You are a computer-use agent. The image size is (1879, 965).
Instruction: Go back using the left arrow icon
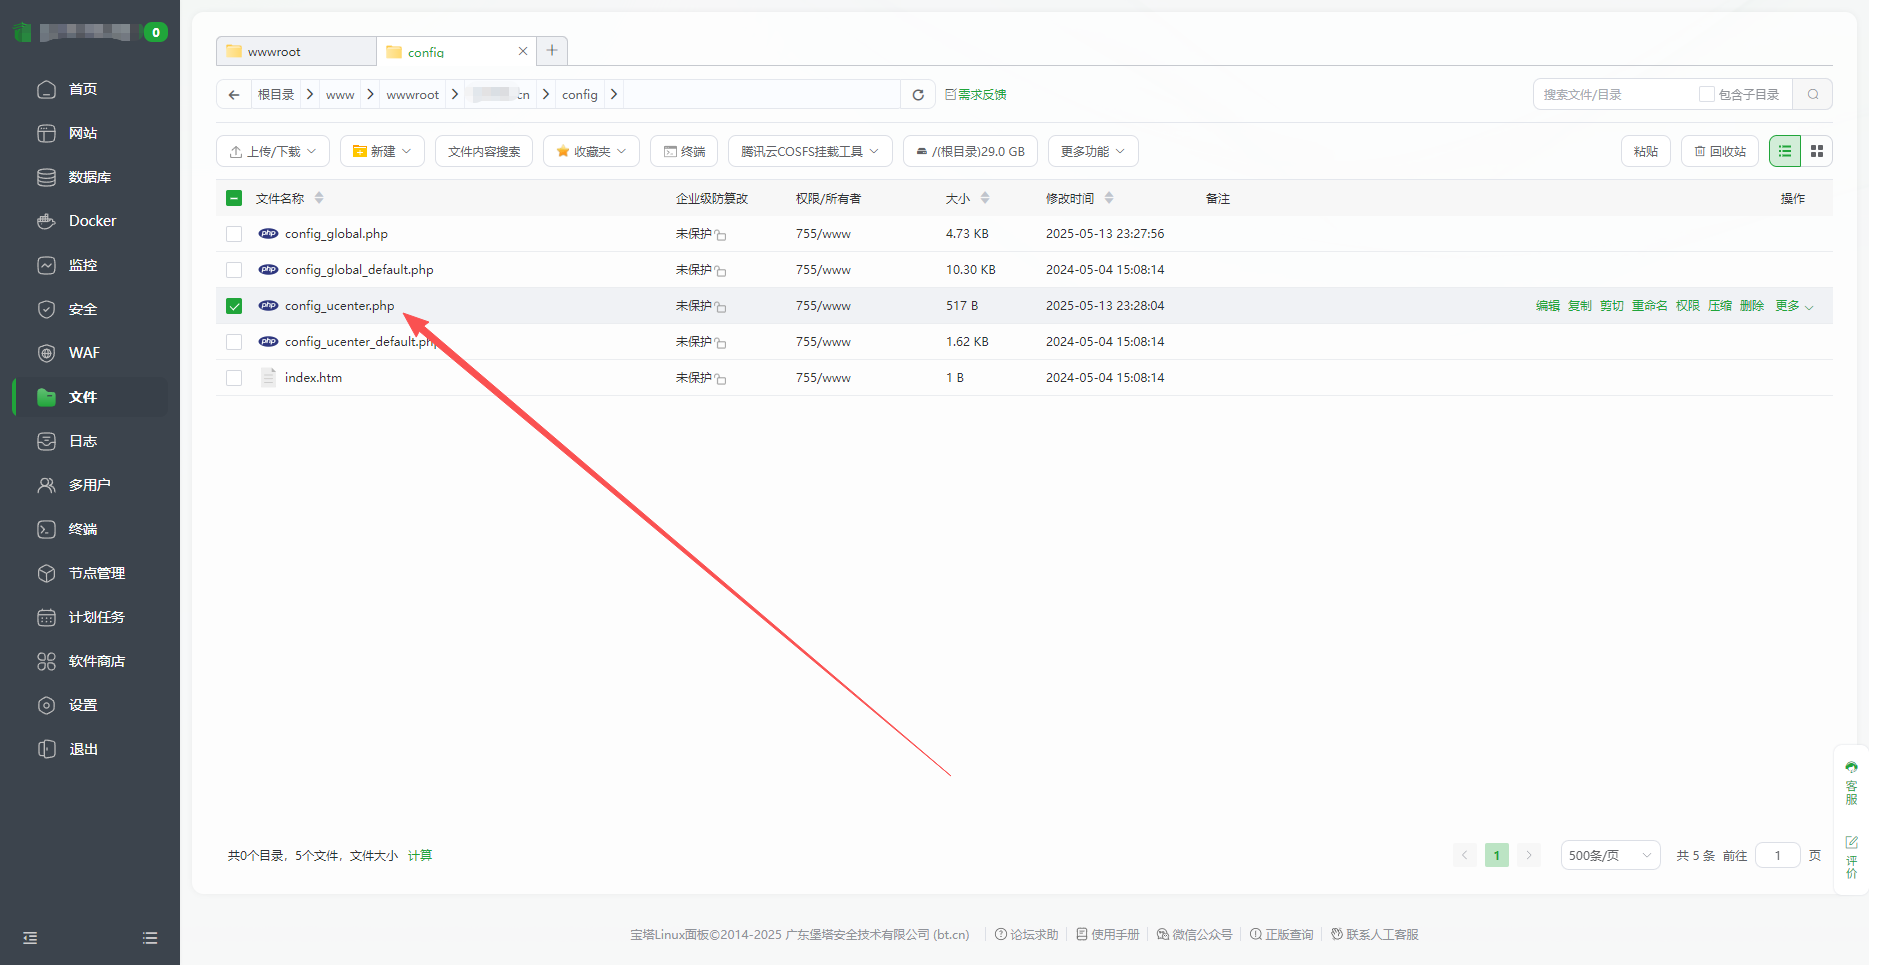(x=234, y=95)
